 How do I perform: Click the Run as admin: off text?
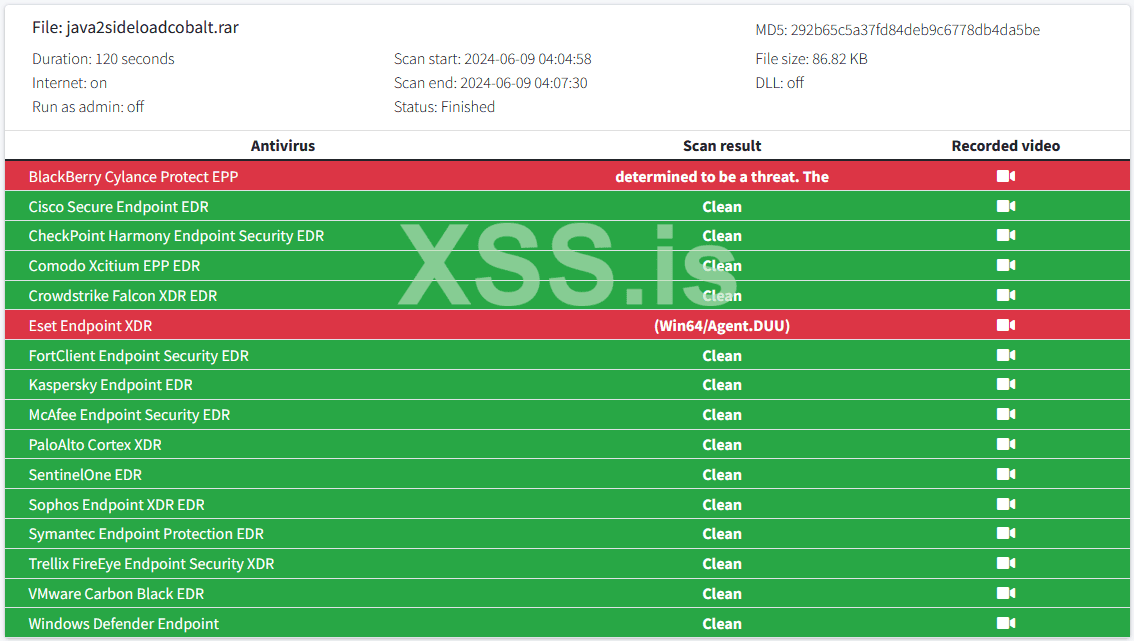click(x=88, y=107)
